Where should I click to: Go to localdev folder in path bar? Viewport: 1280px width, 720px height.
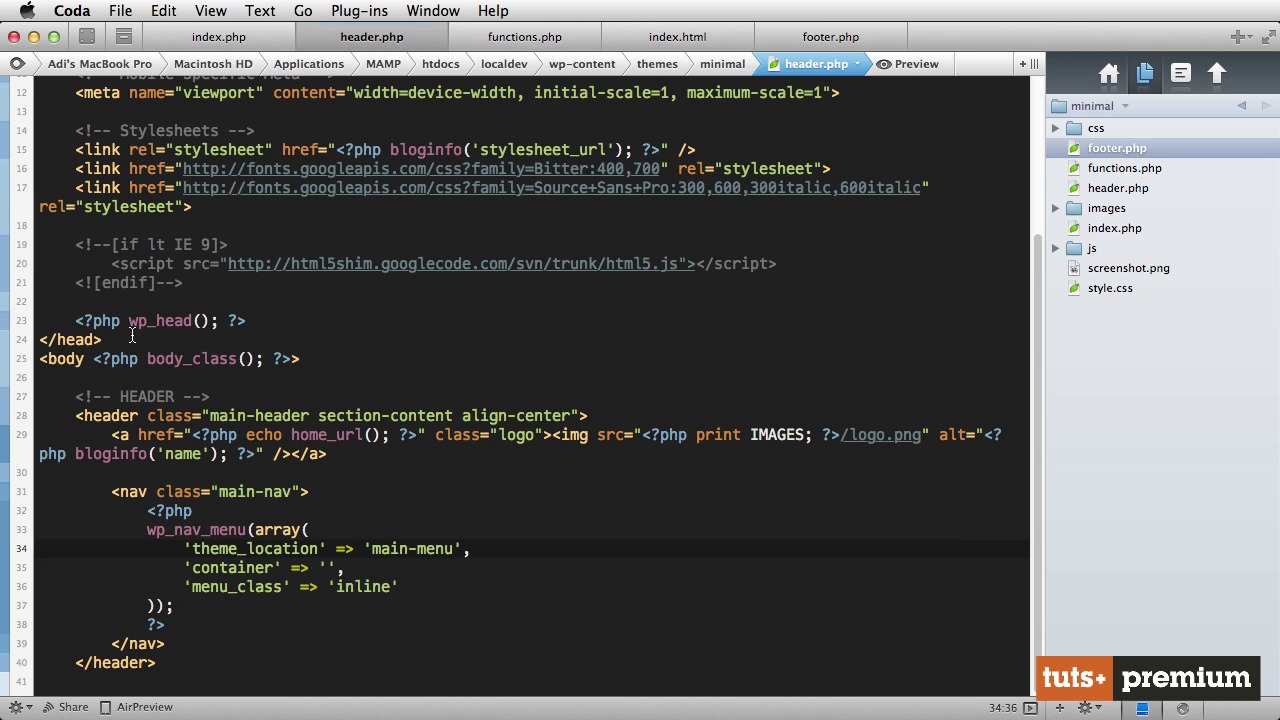(x=504, y=64)
